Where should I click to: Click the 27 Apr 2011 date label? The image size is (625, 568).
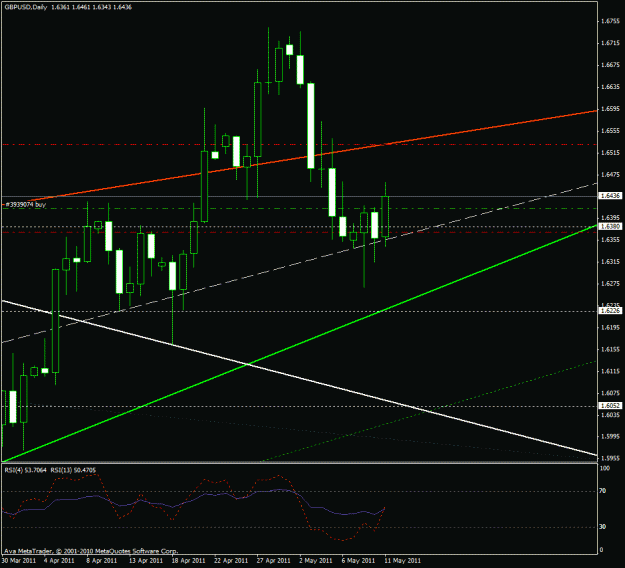point(274,561)
